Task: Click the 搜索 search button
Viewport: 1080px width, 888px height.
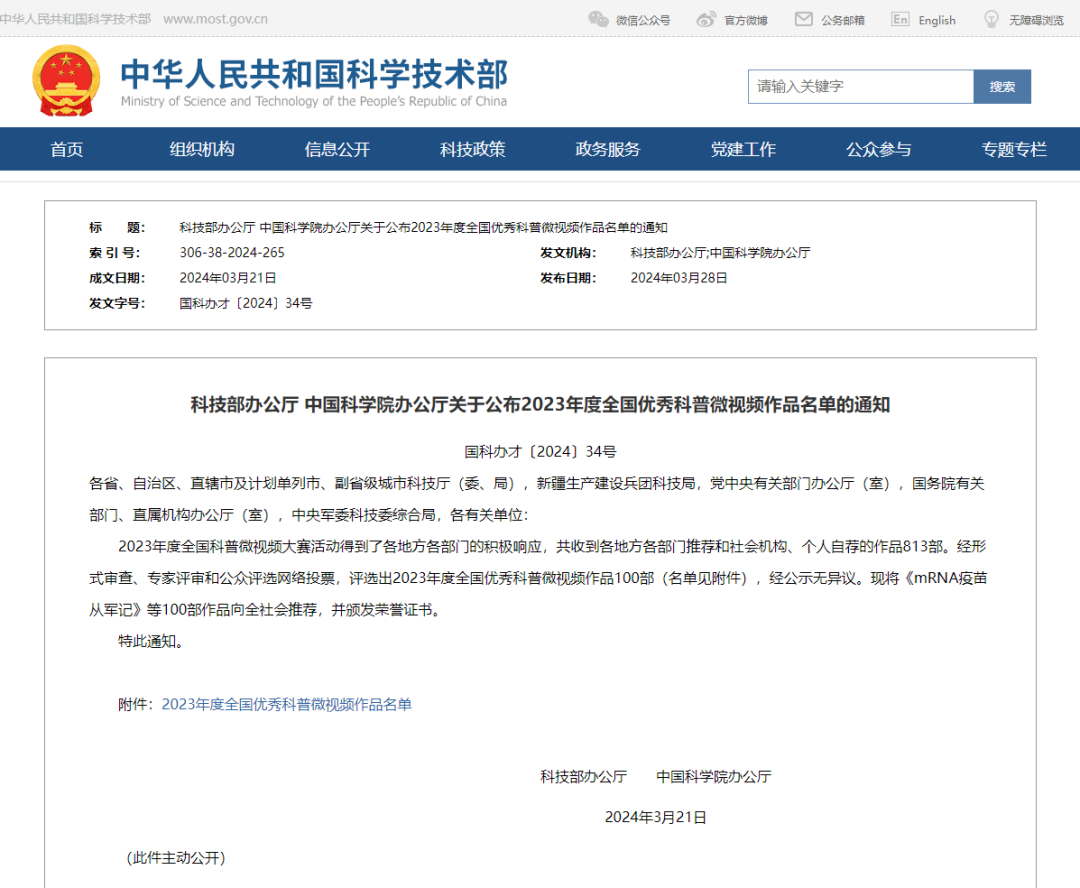Action: pyautogui.click(x=1002, y=87)
